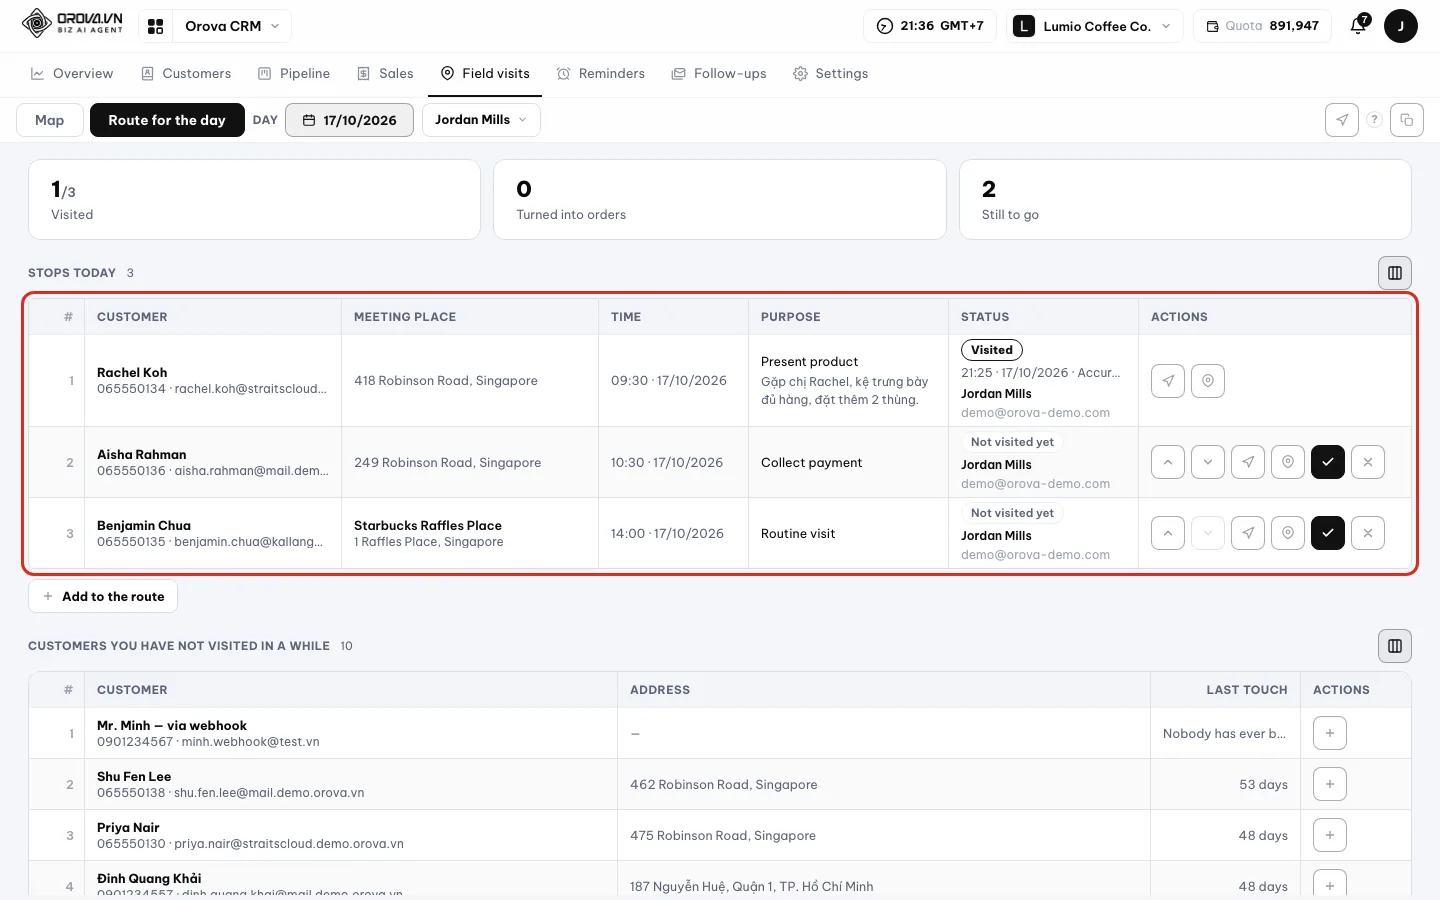Image resolution: width=1440 pixels, height=900 pixels.
Task: Move Benjamin Chua's stop up
Action: tap(1168, 533)
